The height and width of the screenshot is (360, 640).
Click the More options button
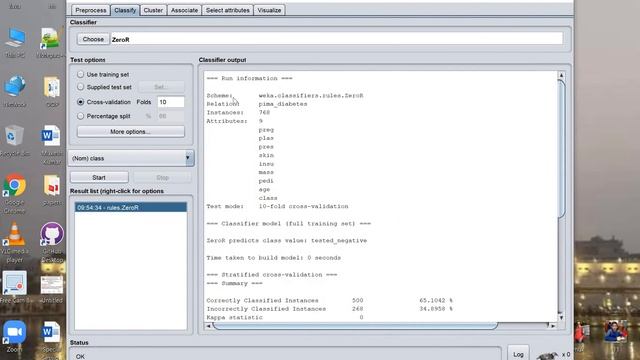[x=131, y=132]
